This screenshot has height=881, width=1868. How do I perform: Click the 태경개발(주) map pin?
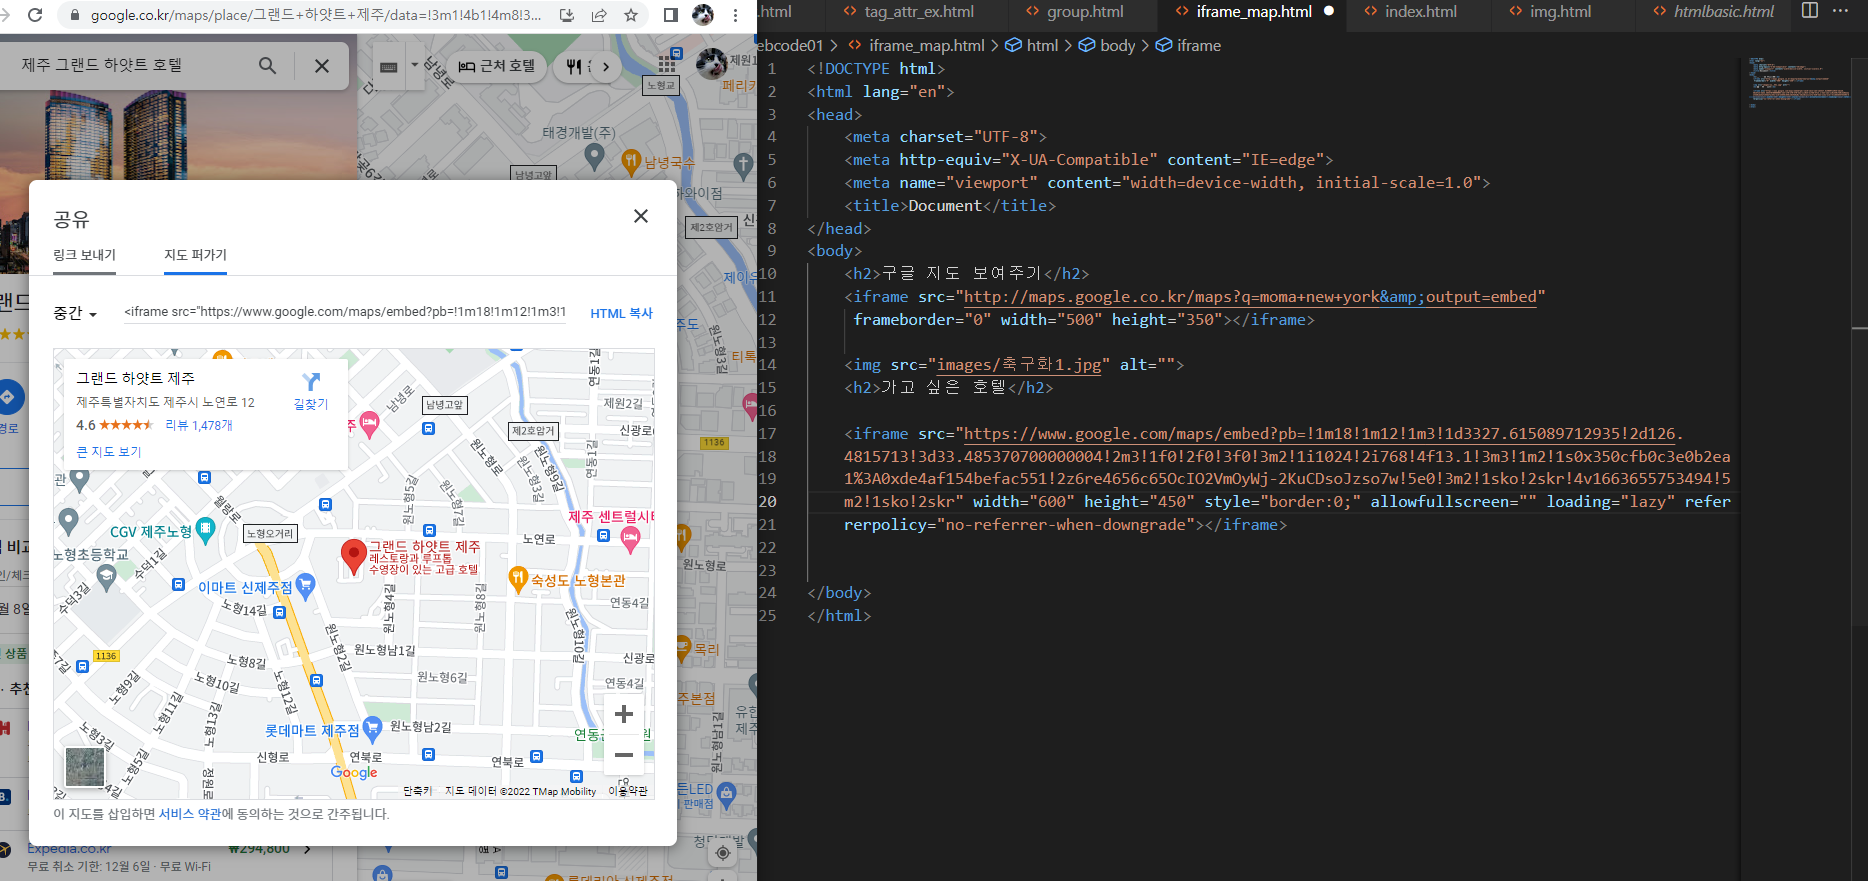[x=594, y=155]
